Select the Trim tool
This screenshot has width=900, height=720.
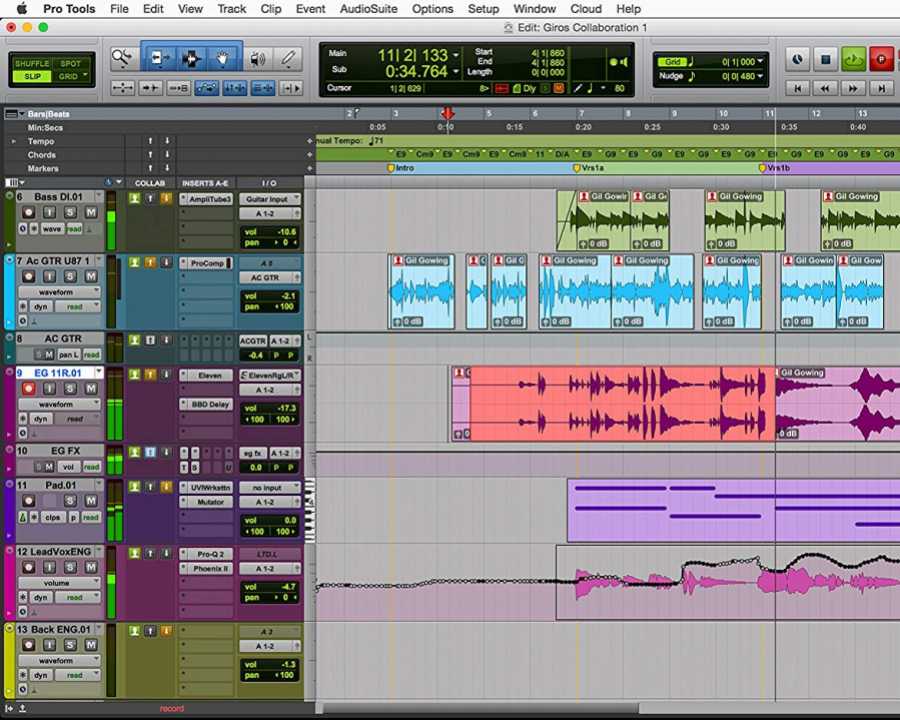click(158, 59)
